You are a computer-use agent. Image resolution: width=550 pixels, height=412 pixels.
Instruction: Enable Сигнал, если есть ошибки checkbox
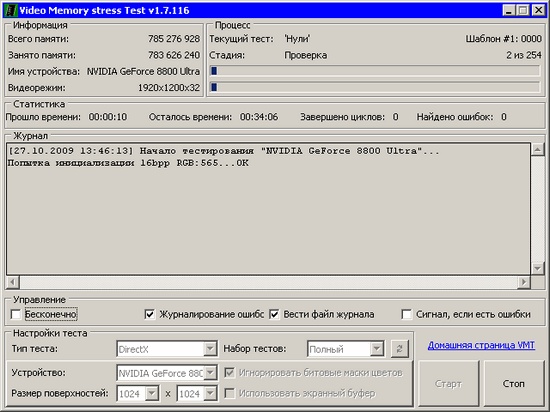tap(407, 314)
